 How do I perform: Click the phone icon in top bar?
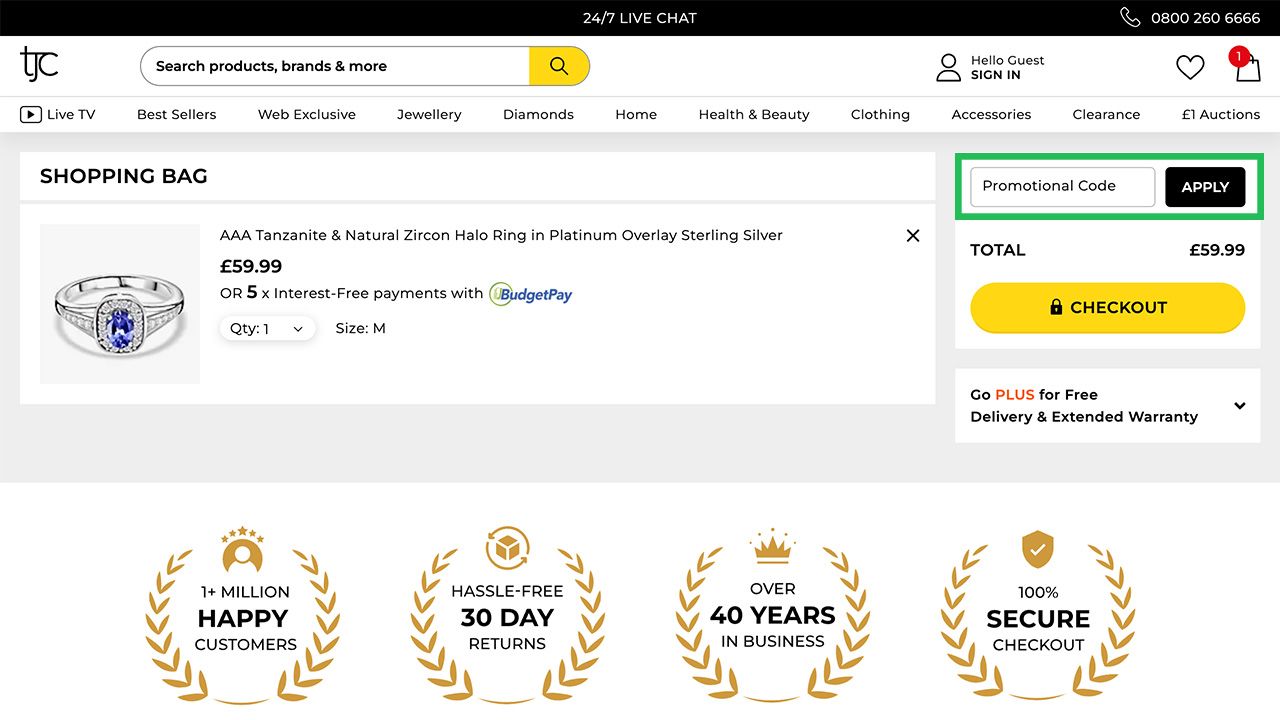pos(1130,17)
